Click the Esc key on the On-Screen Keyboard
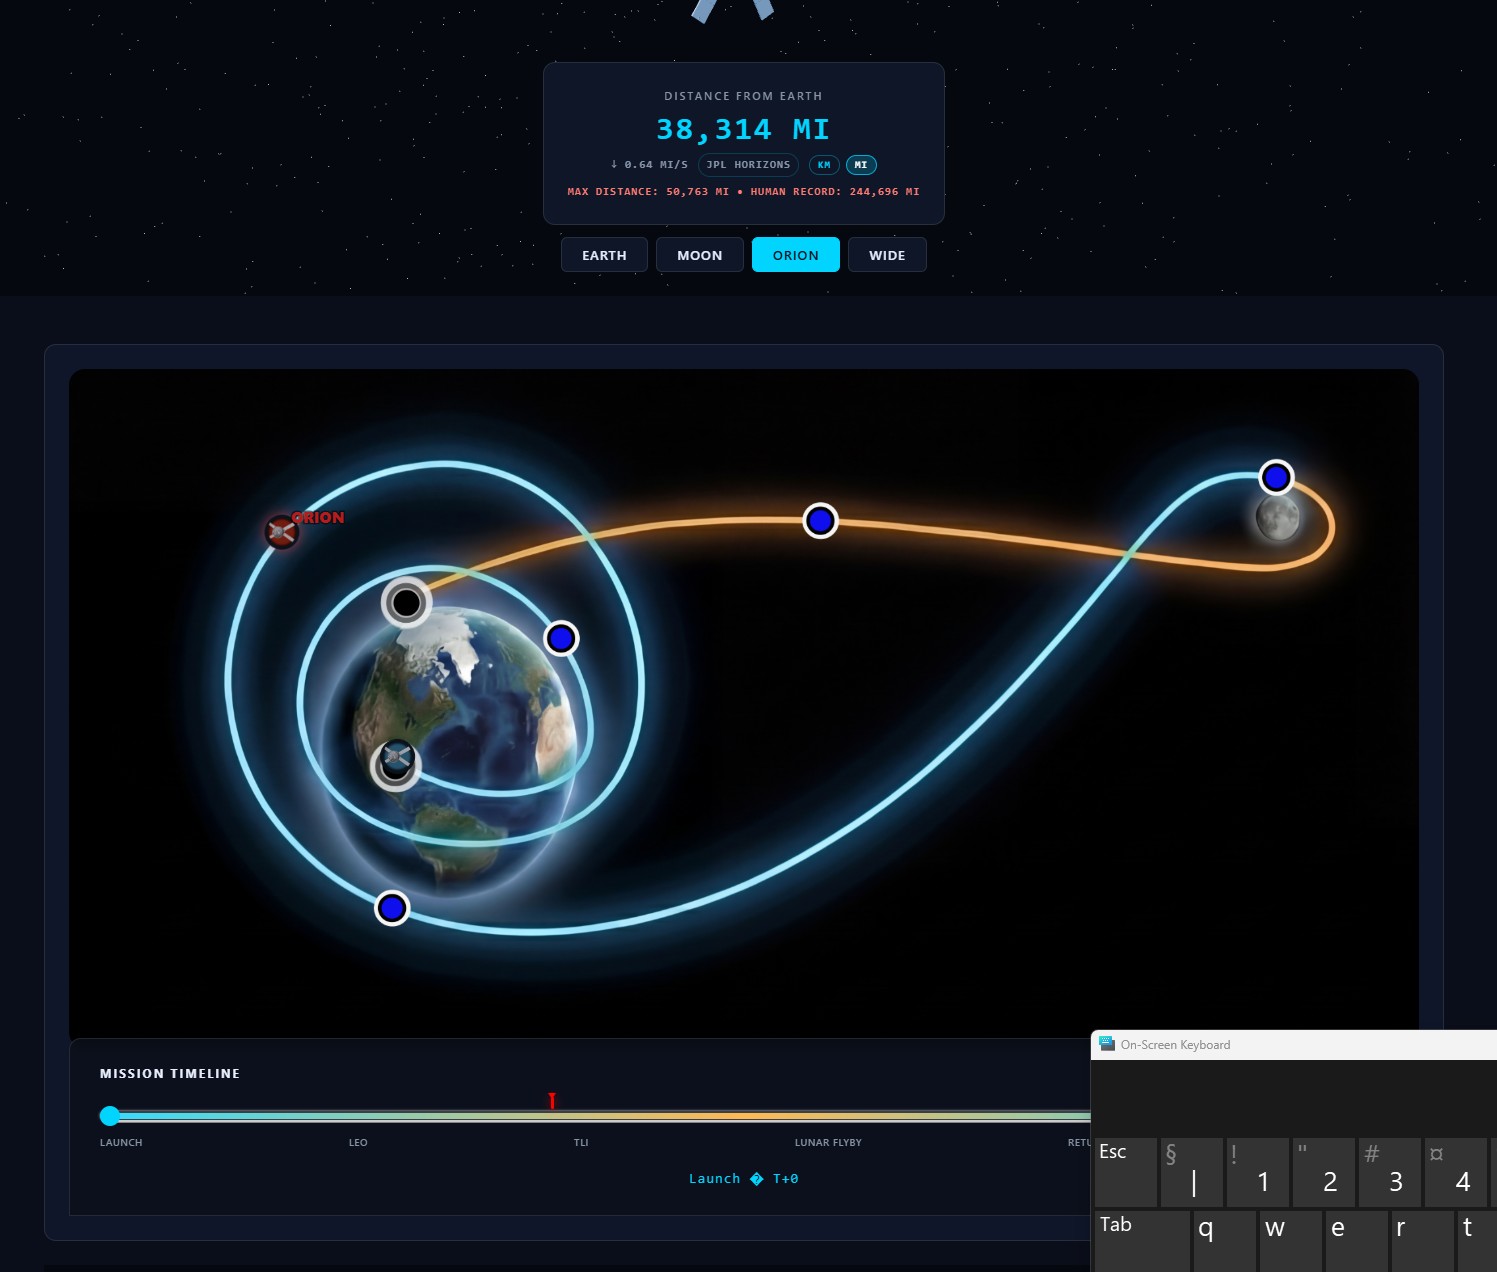 tap(1126, 1172)
